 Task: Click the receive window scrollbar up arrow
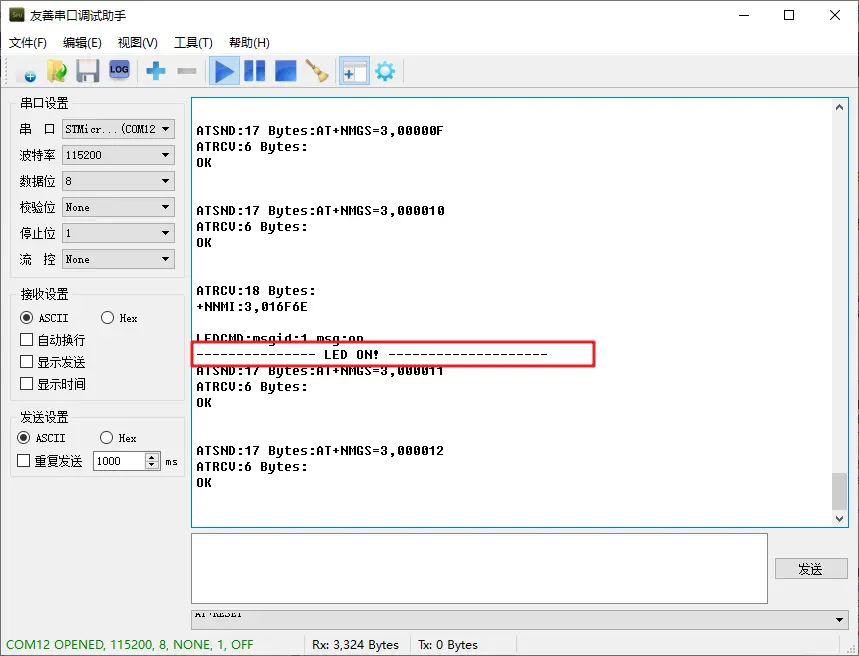(839, 107)
